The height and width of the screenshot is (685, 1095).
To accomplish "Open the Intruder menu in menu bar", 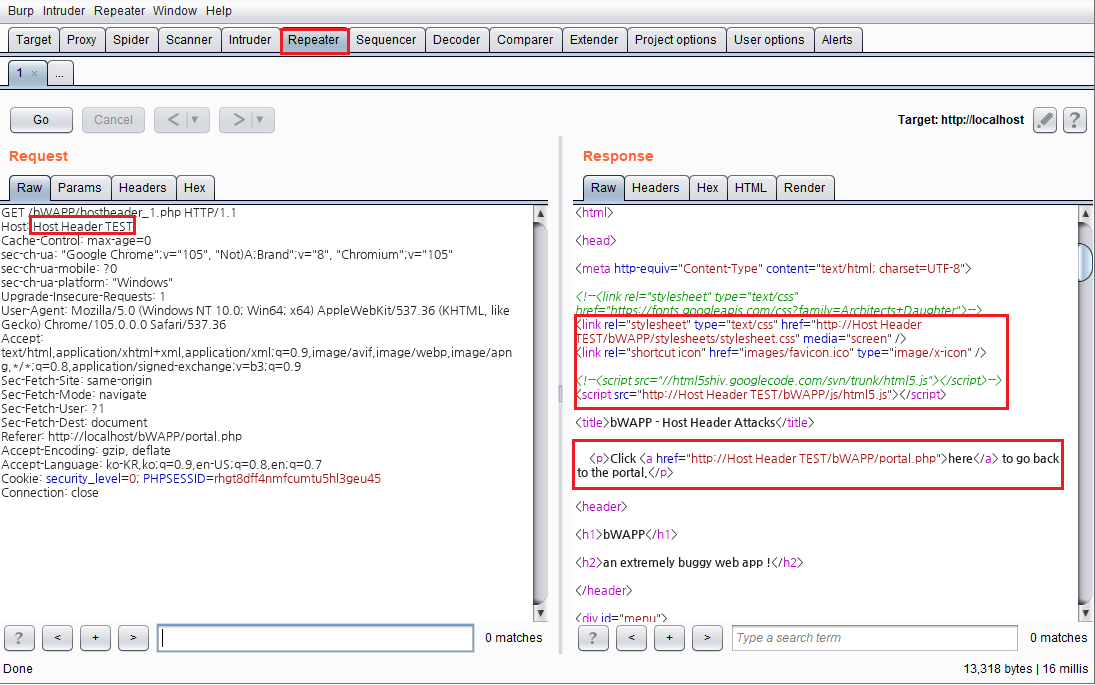I will 64,10.
